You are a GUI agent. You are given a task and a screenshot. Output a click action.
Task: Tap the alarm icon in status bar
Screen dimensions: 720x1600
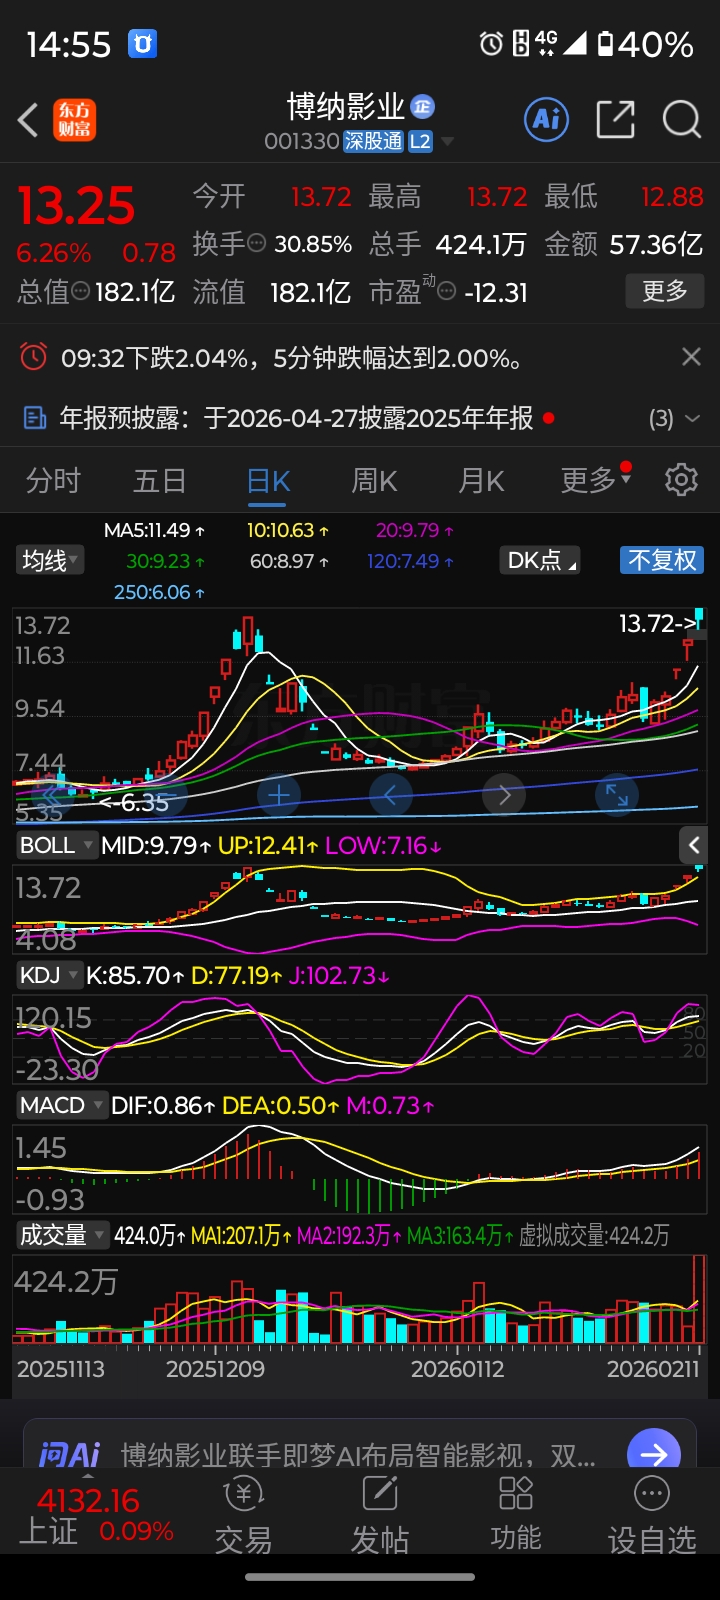(x=491, y=44)
